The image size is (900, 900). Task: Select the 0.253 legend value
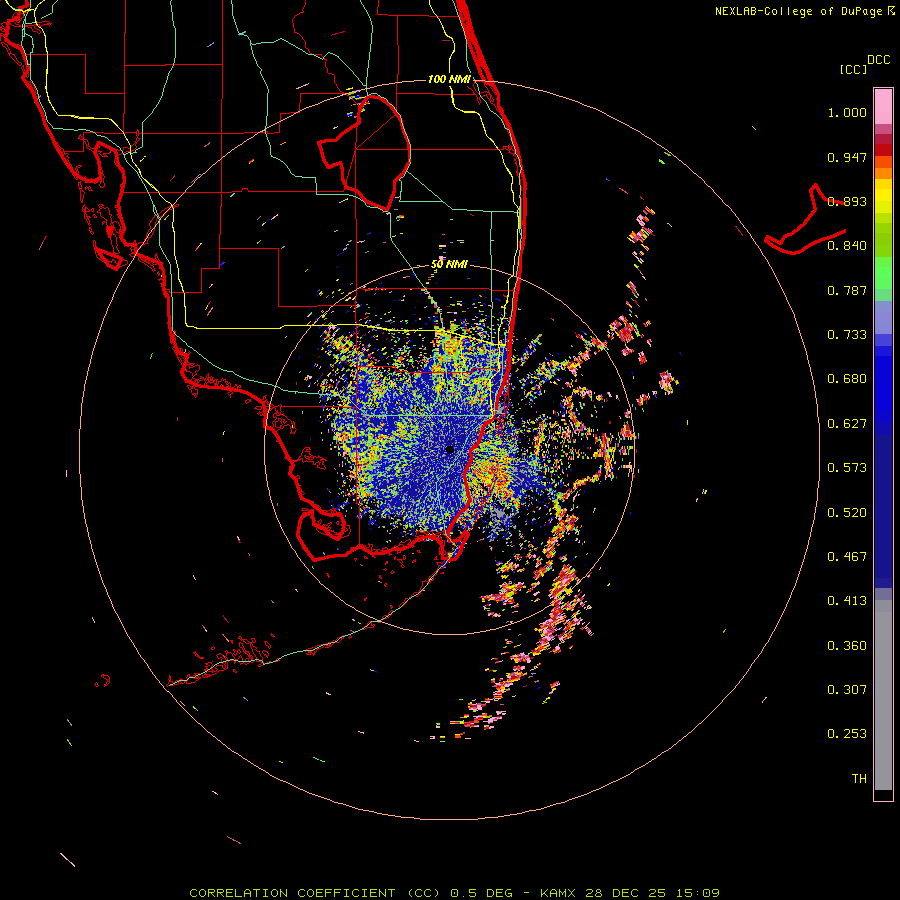point(847,734)
